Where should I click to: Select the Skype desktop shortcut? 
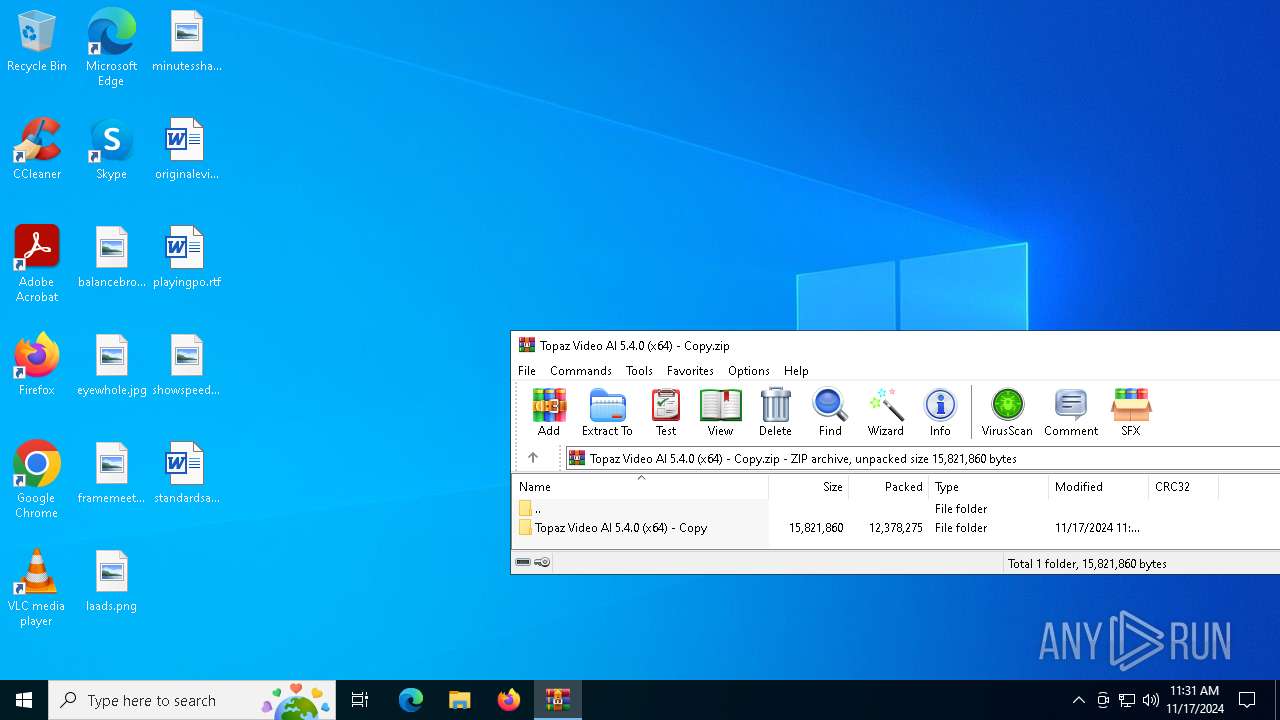[x=111, y=149]
